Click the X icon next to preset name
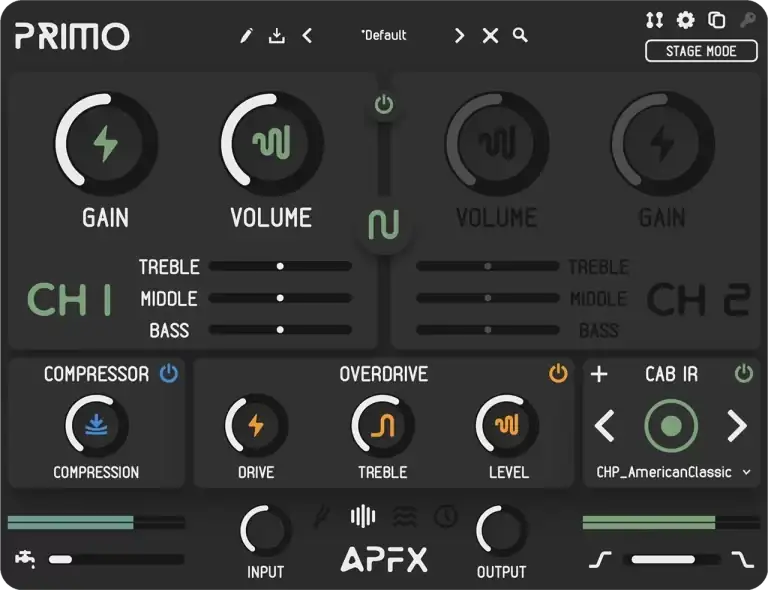The height and width of the screenshot is (590, 768). coord(490,35)
